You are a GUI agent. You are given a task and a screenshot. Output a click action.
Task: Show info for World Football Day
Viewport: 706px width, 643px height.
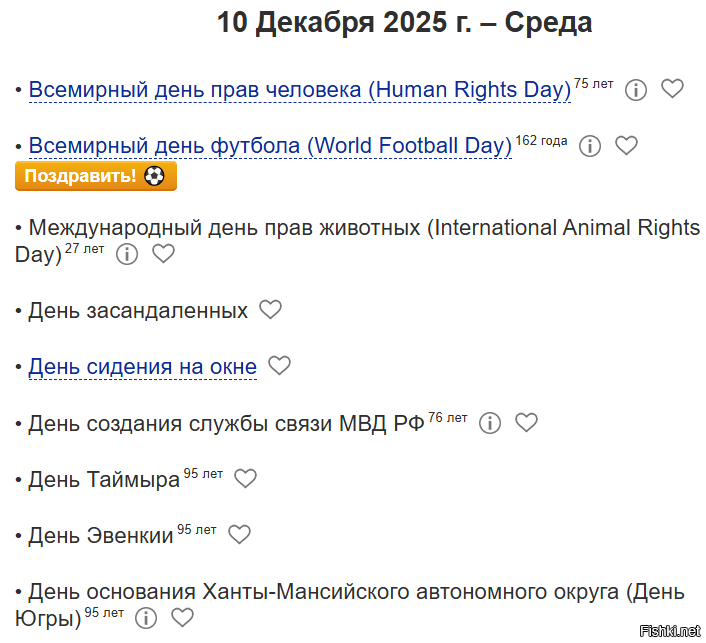click(590, 146)
